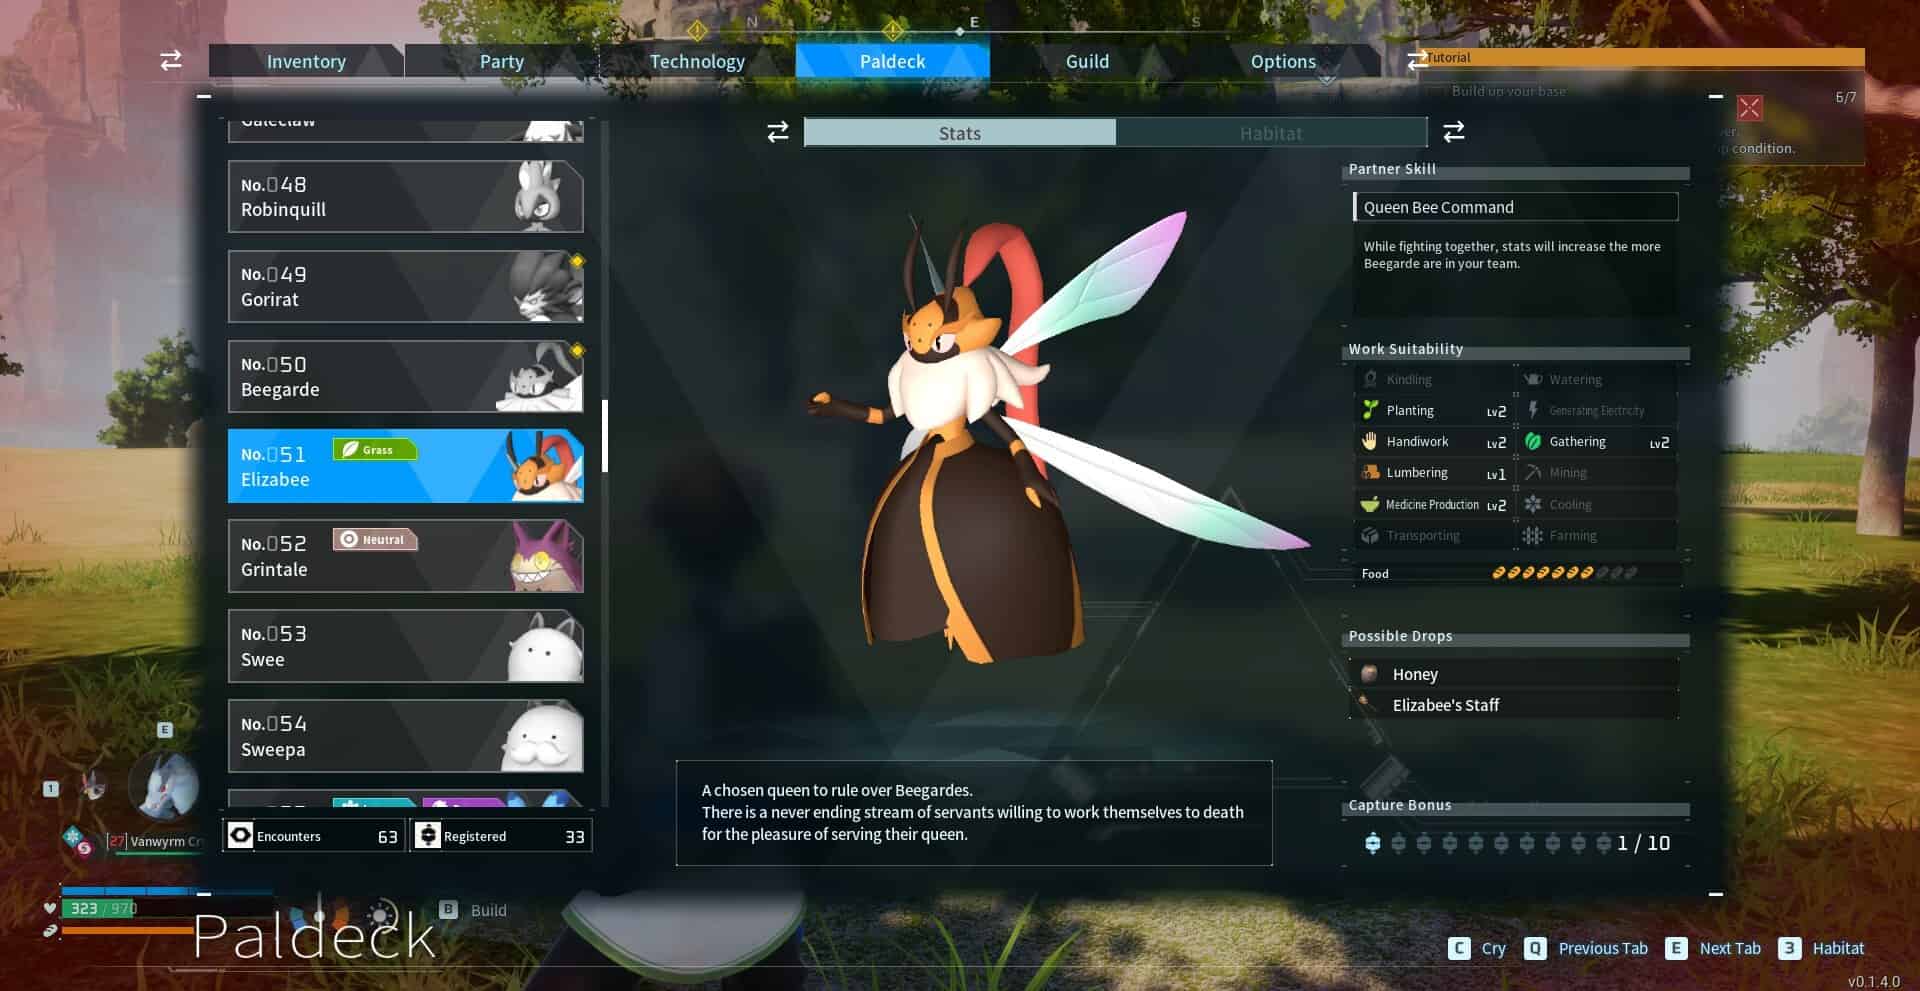Switch to the Habitat sub-tab
The height and width of the screenshot is (991, 1920).
click(1271, 133)
